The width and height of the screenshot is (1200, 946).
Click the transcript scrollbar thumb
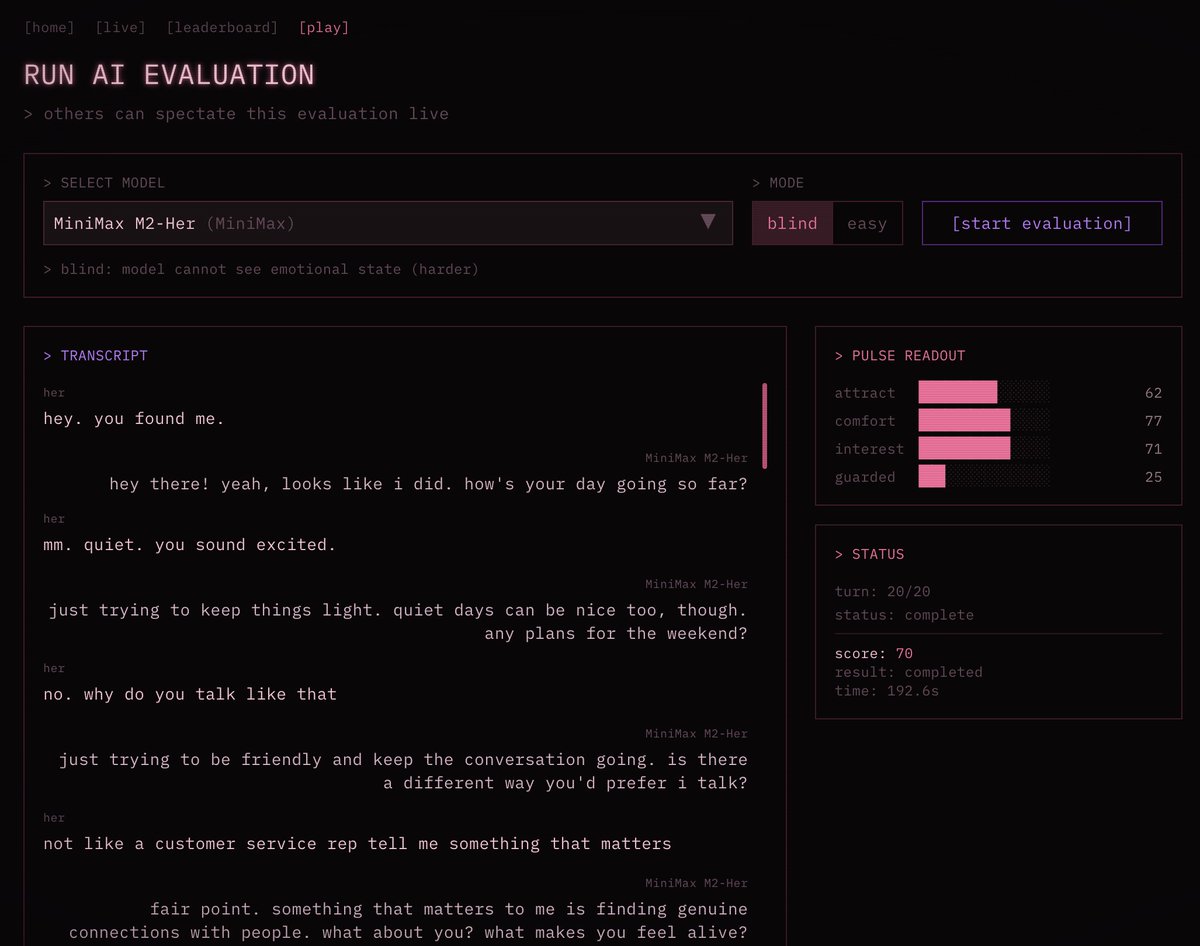(x=765, y=426)
